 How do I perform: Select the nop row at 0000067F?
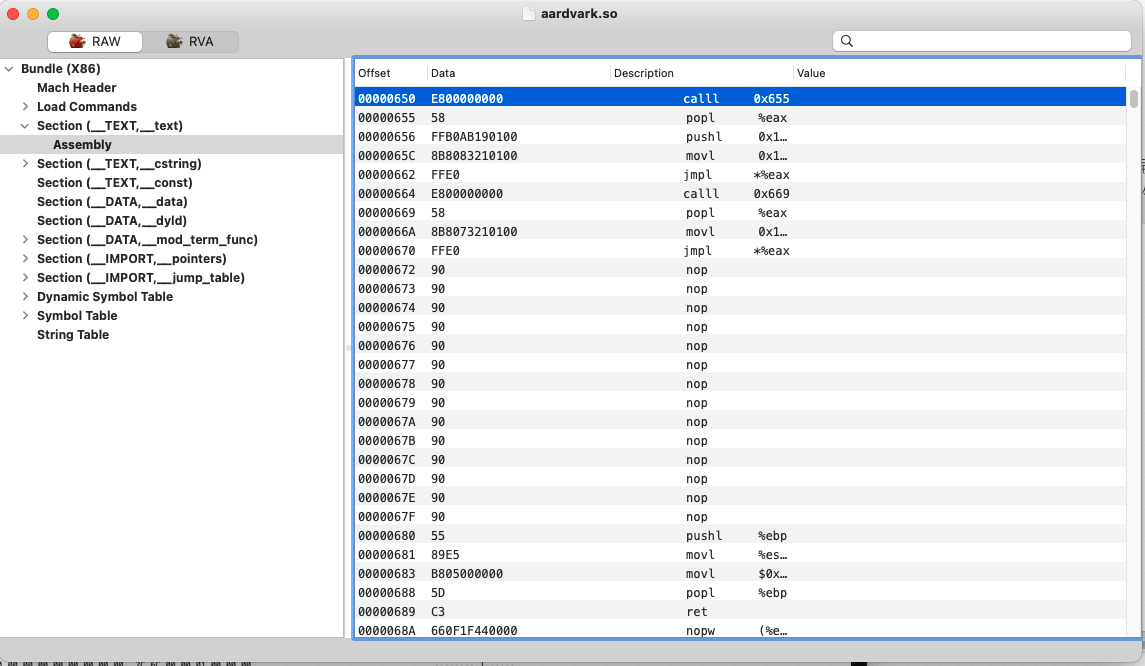(740, 516)
